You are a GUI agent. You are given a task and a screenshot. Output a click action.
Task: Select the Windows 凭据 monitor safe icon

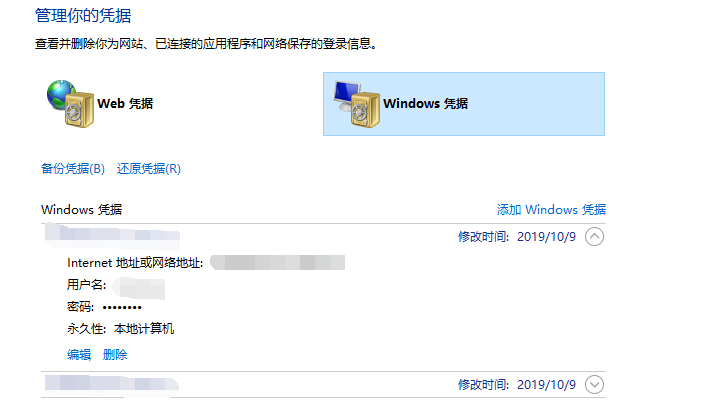357,104
